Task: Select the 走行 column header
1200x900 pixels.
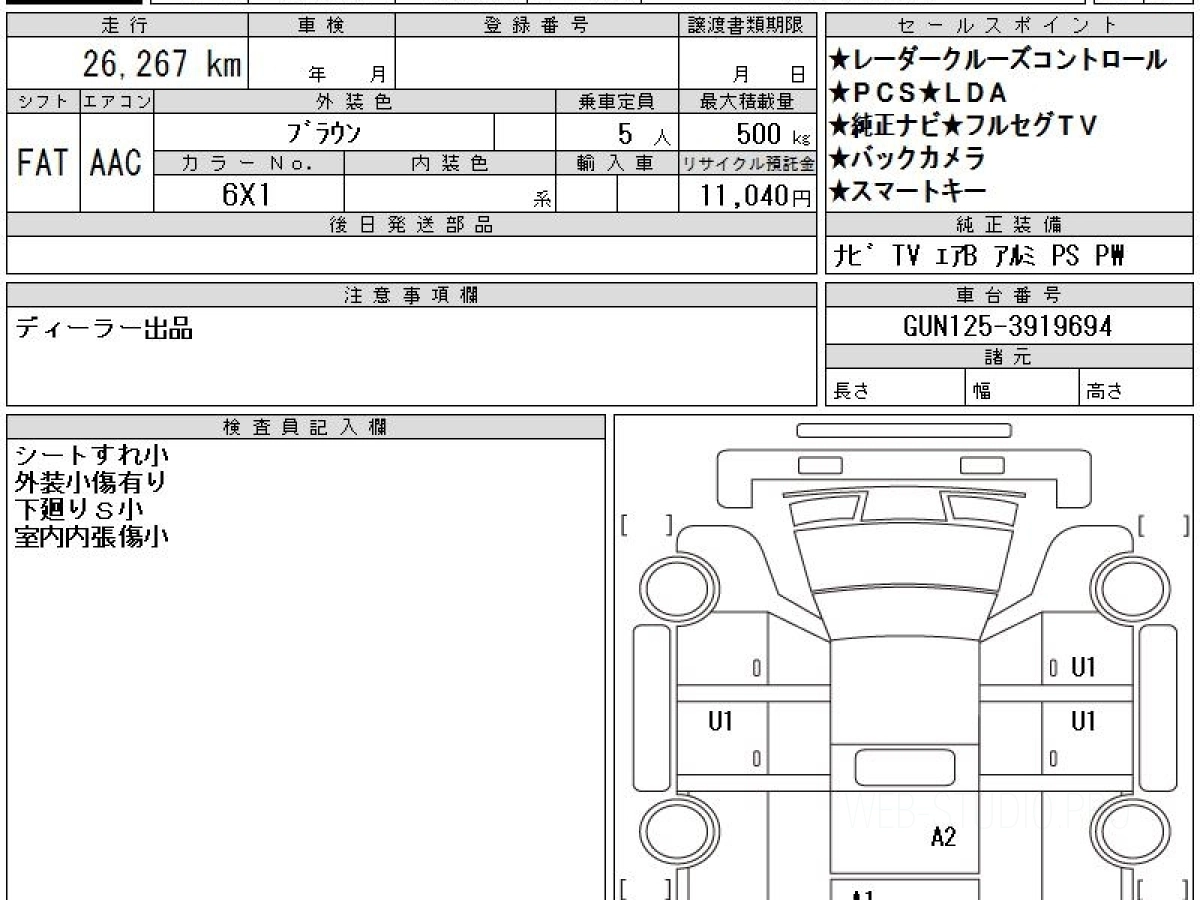Action: coord(125,26)
